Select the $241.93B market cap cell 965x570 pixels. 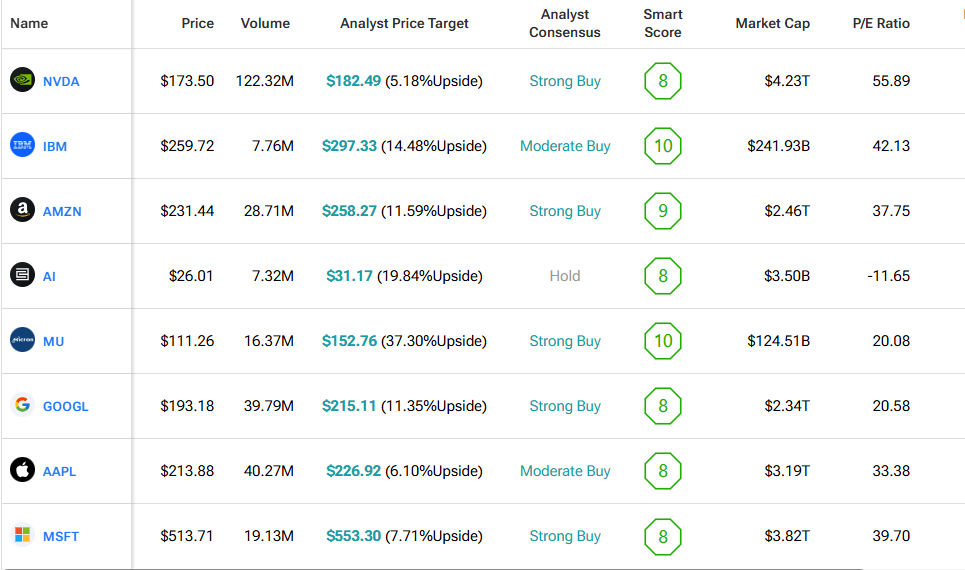click(779, 146)
